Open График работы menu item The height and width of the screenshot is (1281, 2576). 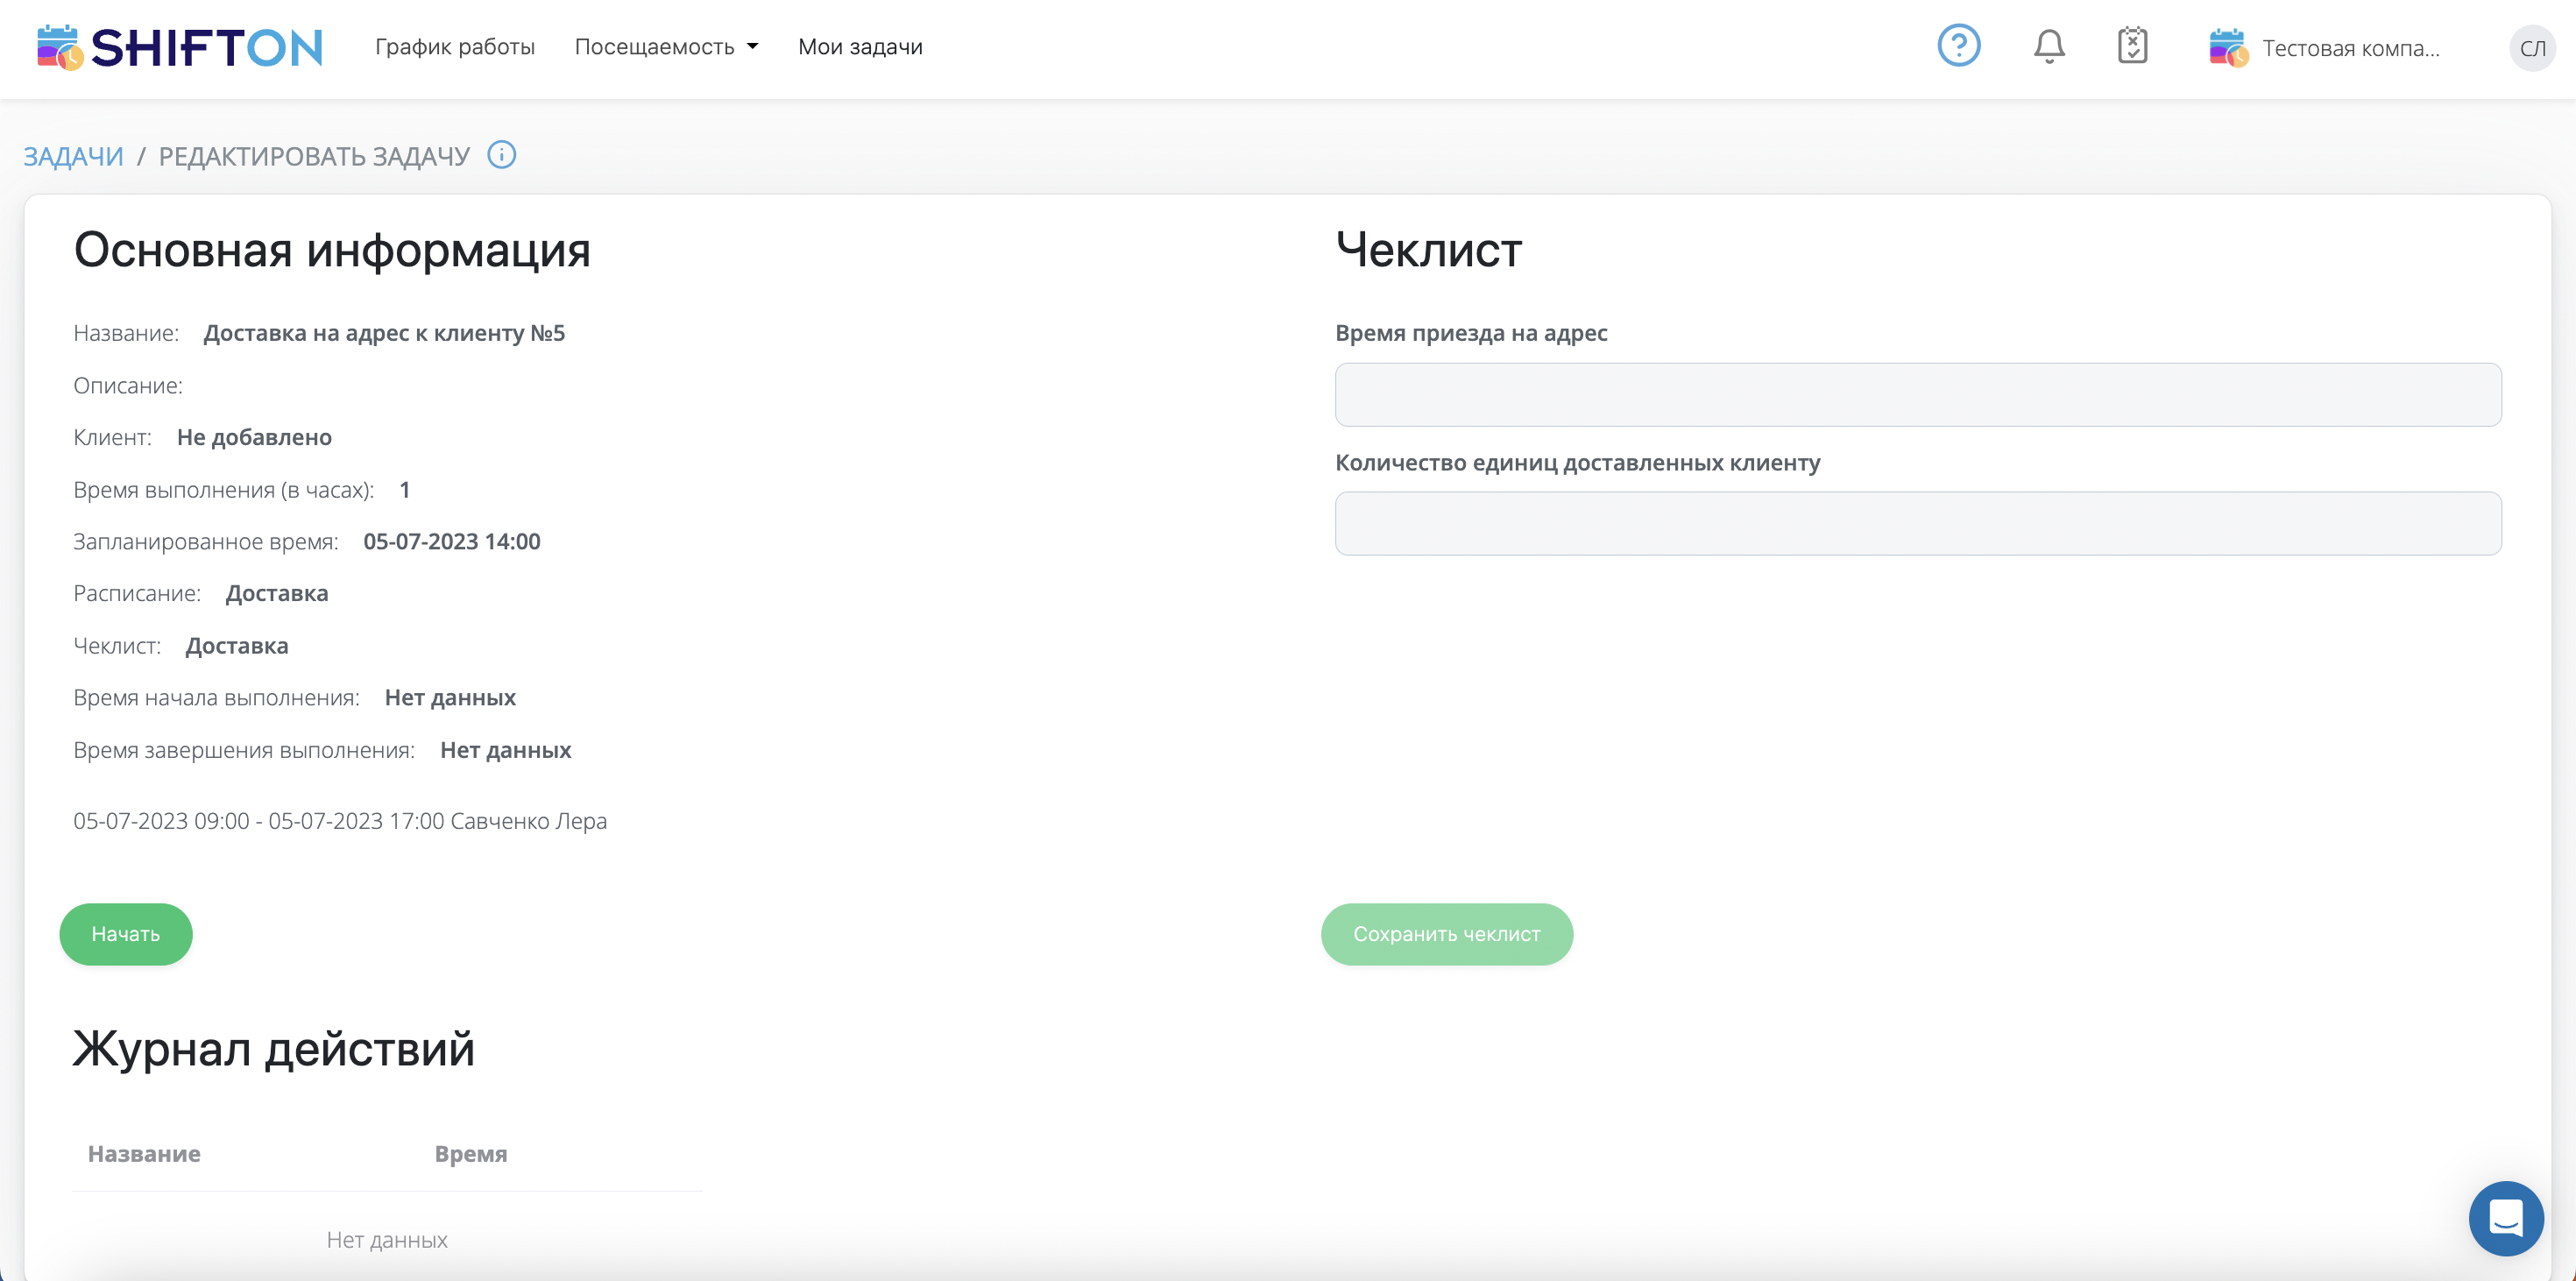tap(455, 47)
